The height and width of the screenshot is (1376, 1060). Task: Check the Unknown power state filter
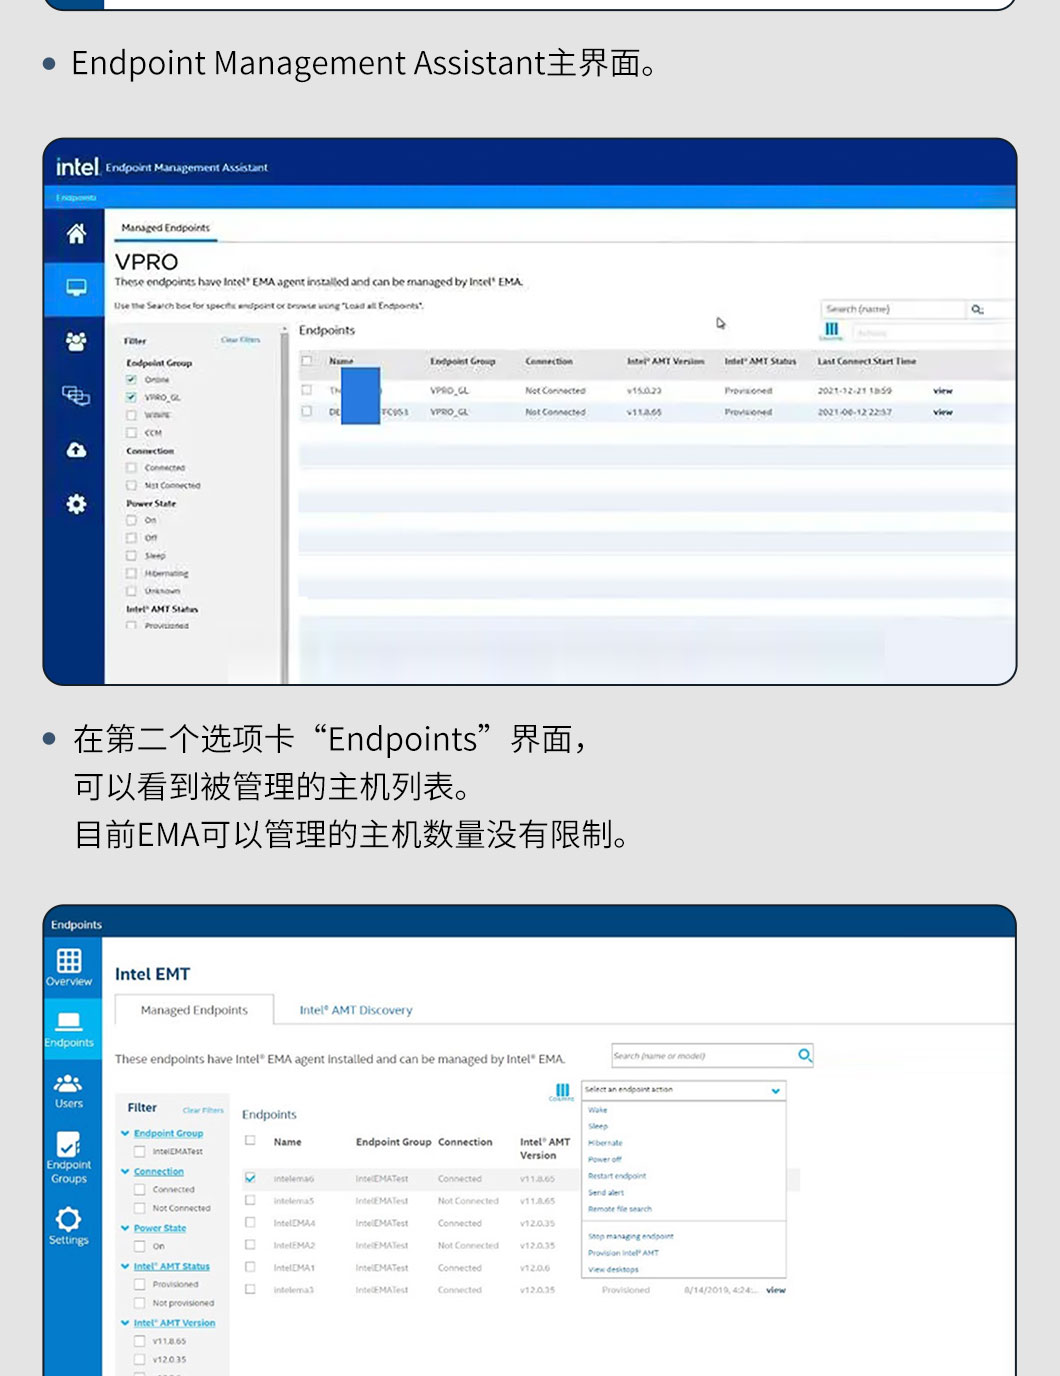[131, 591]
